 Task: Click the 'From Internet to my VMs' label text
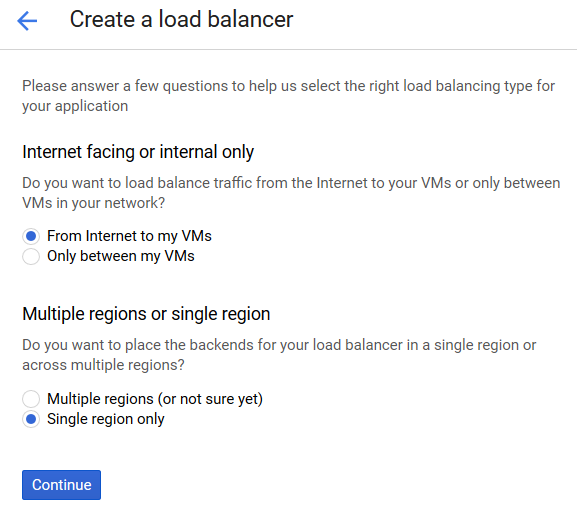129,236
